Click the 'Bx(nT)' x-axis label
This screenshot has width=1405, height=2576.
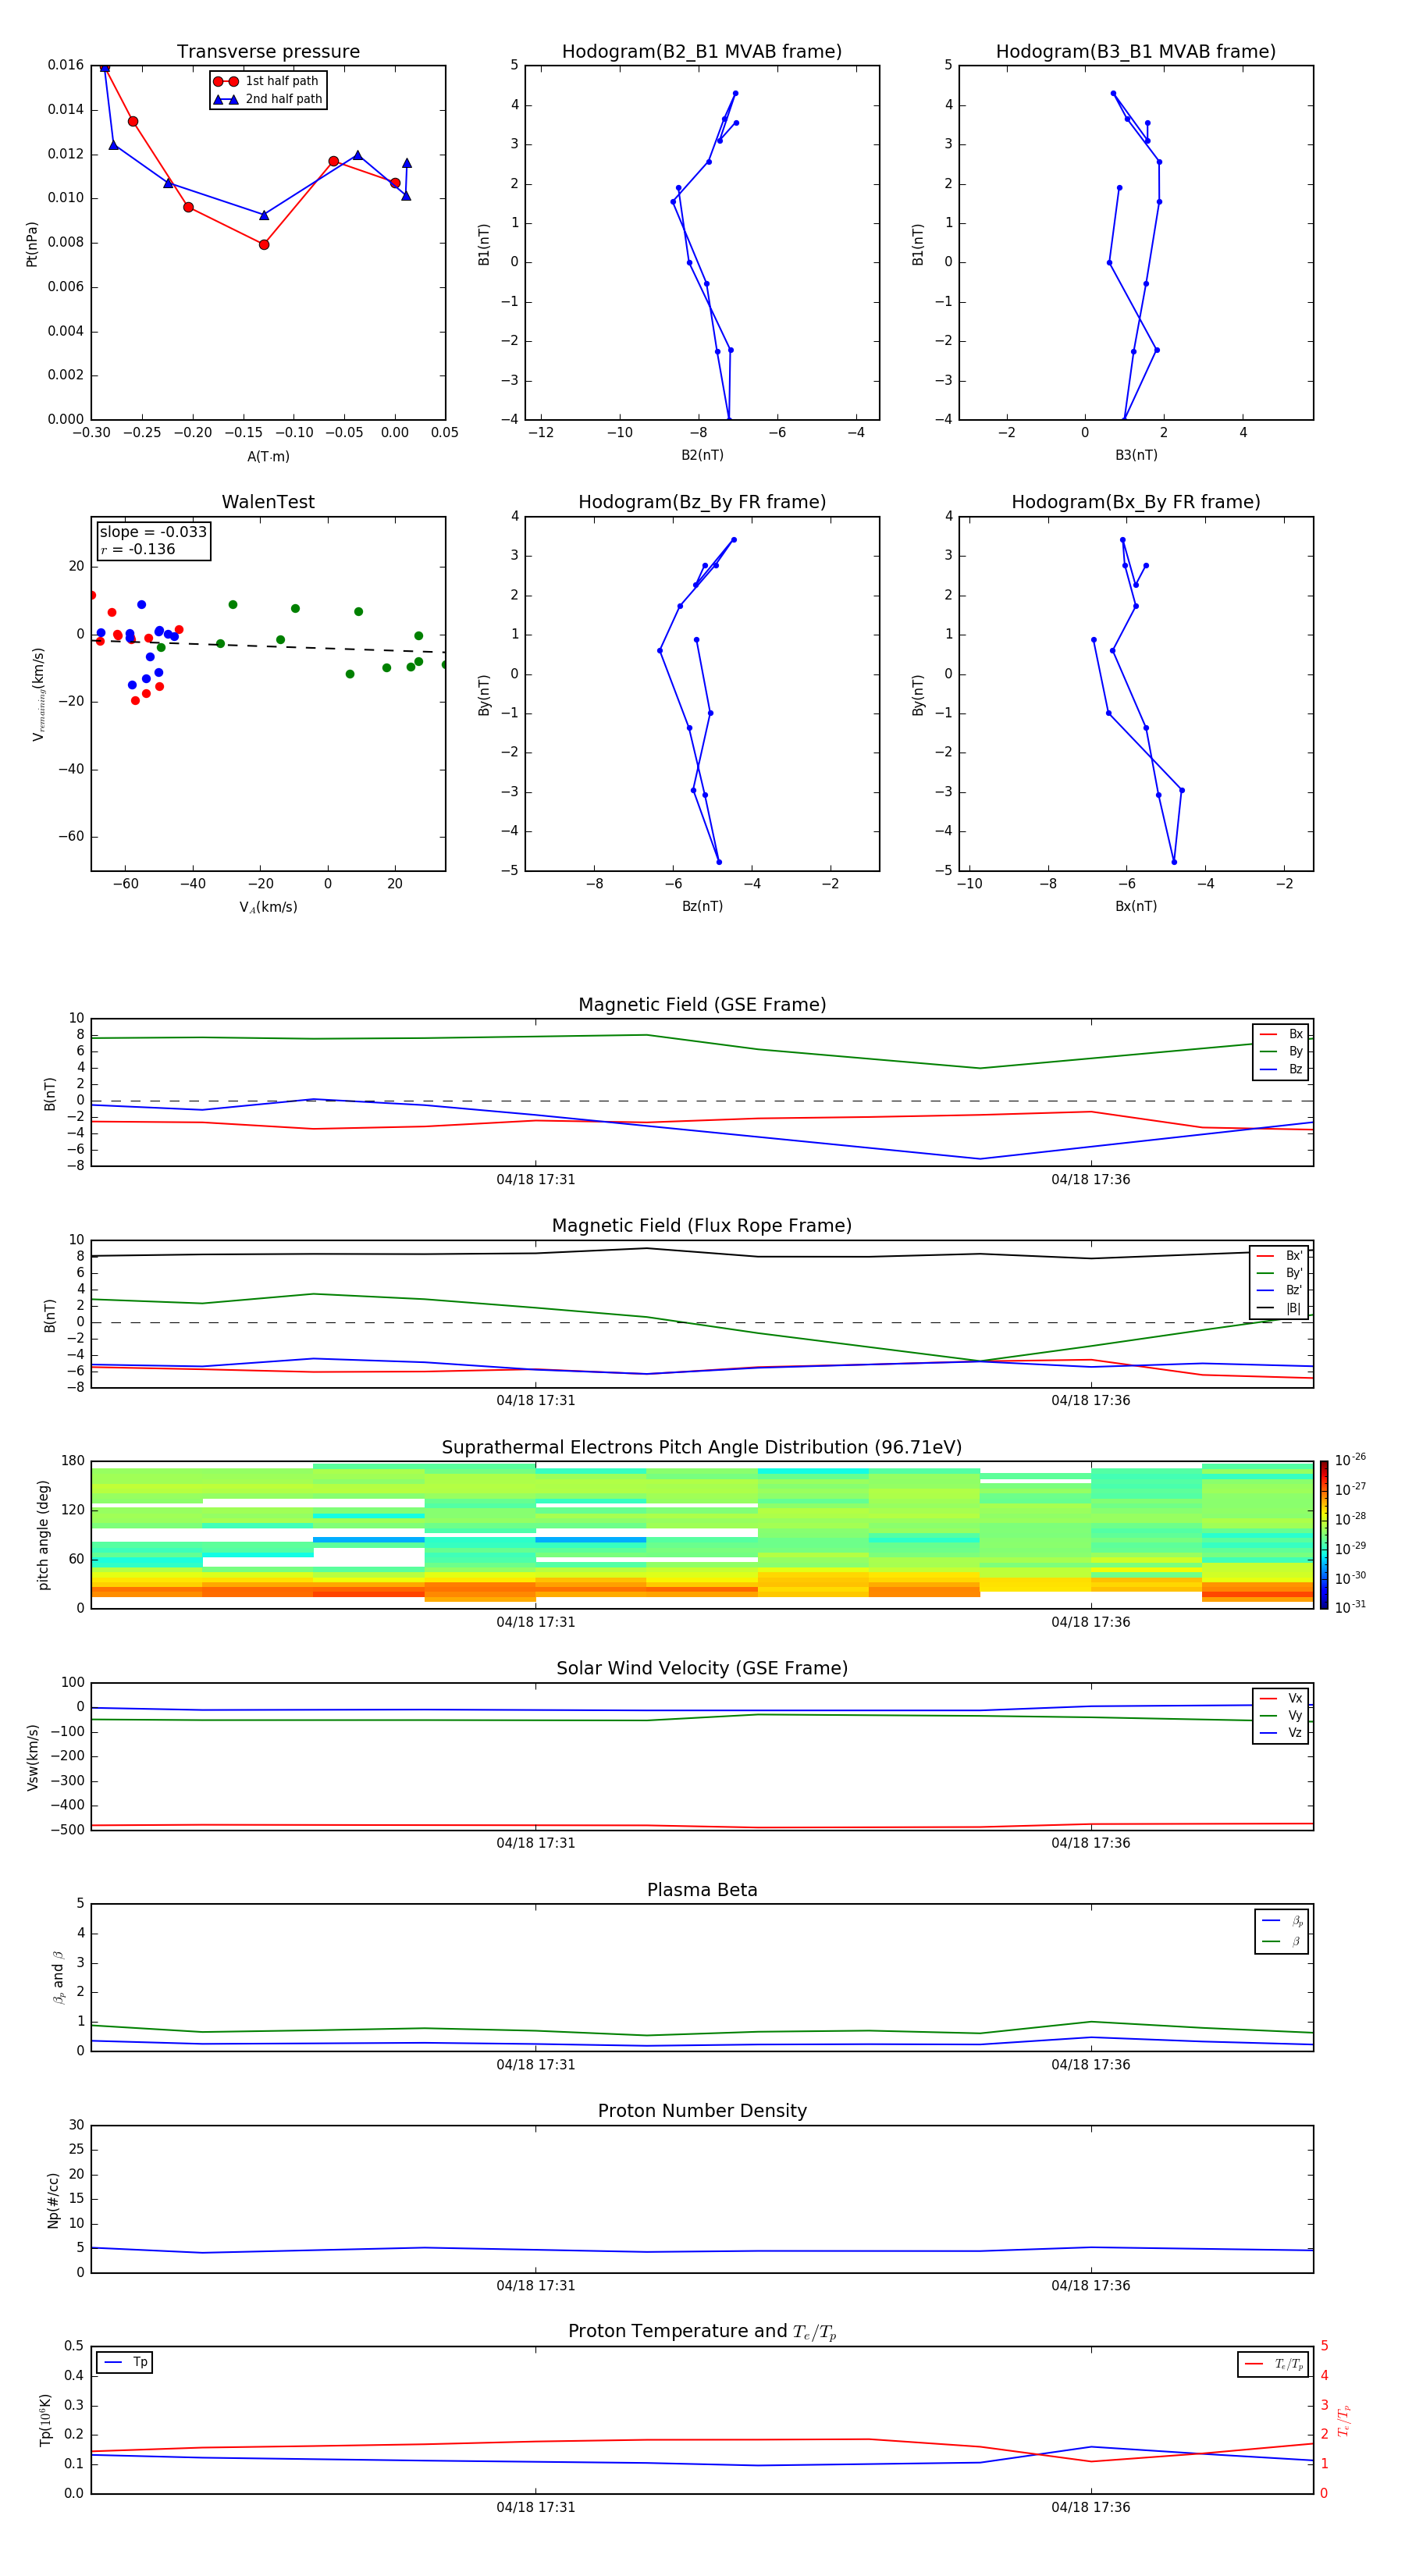tap(1136, 906)
